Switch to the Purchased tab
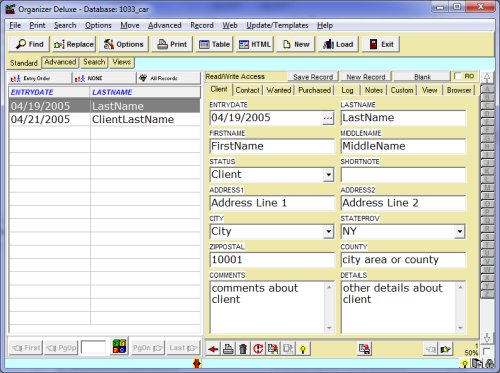 click(314, 90)
